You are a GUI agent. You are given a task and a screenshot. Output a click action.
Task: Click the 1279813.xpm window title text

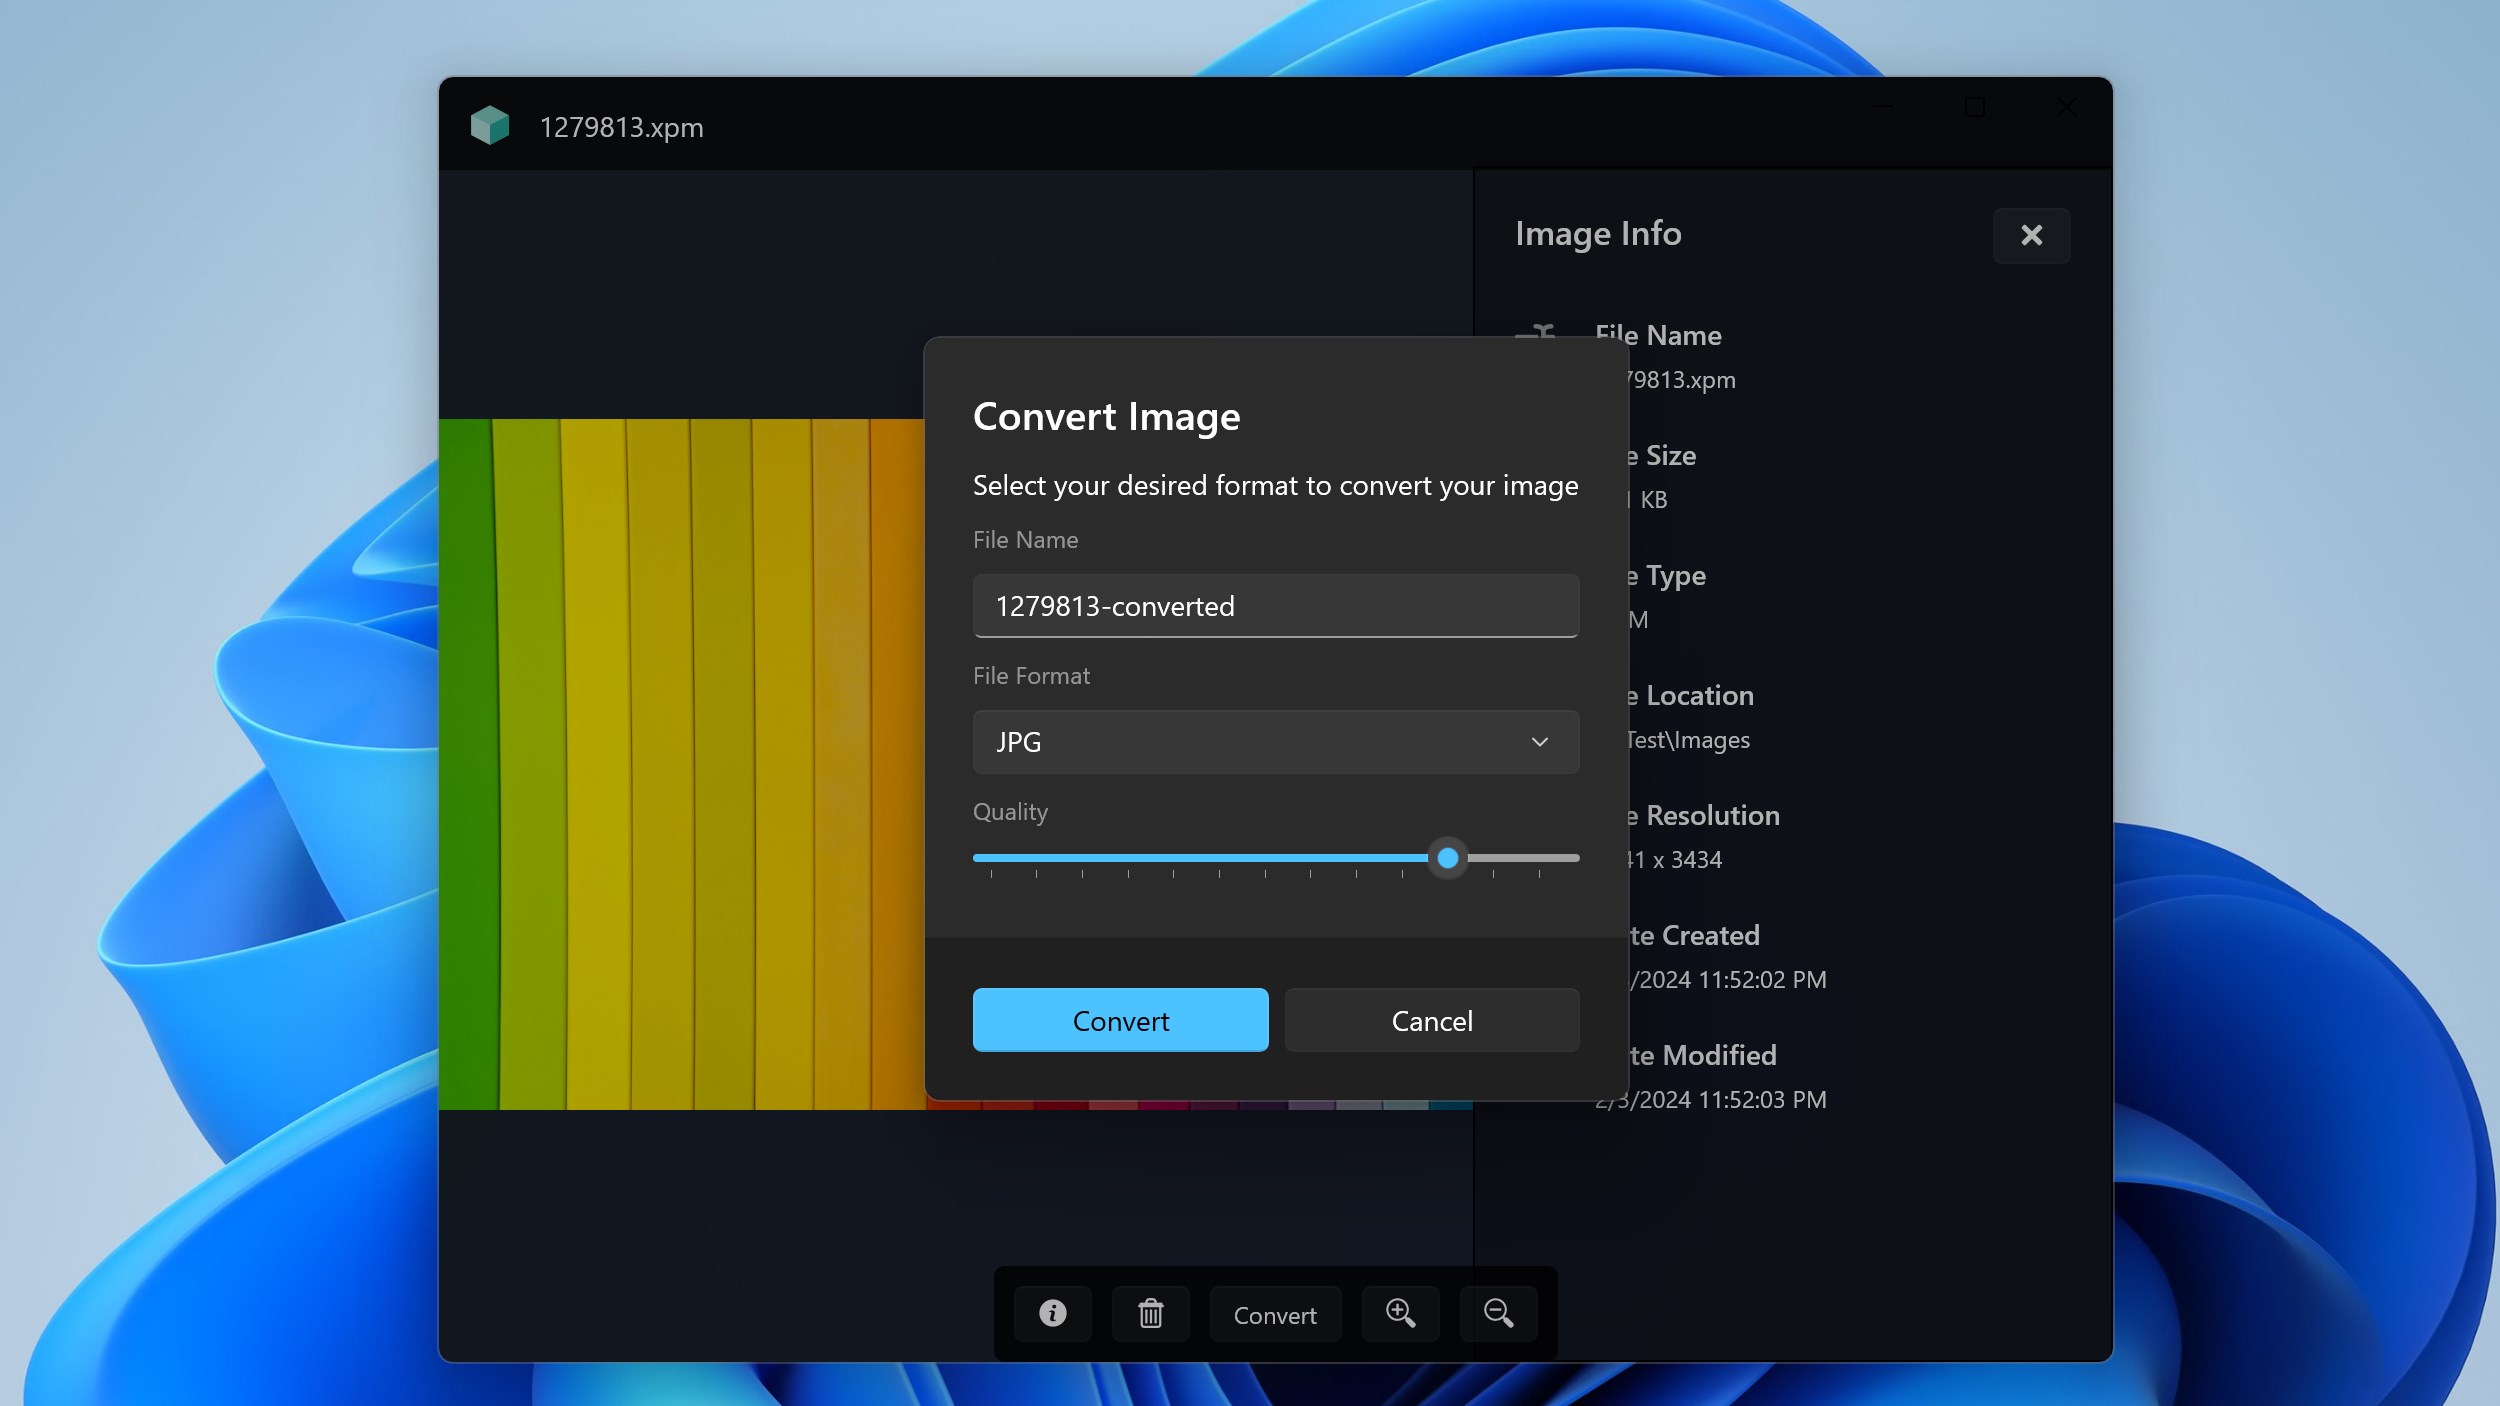621,127
